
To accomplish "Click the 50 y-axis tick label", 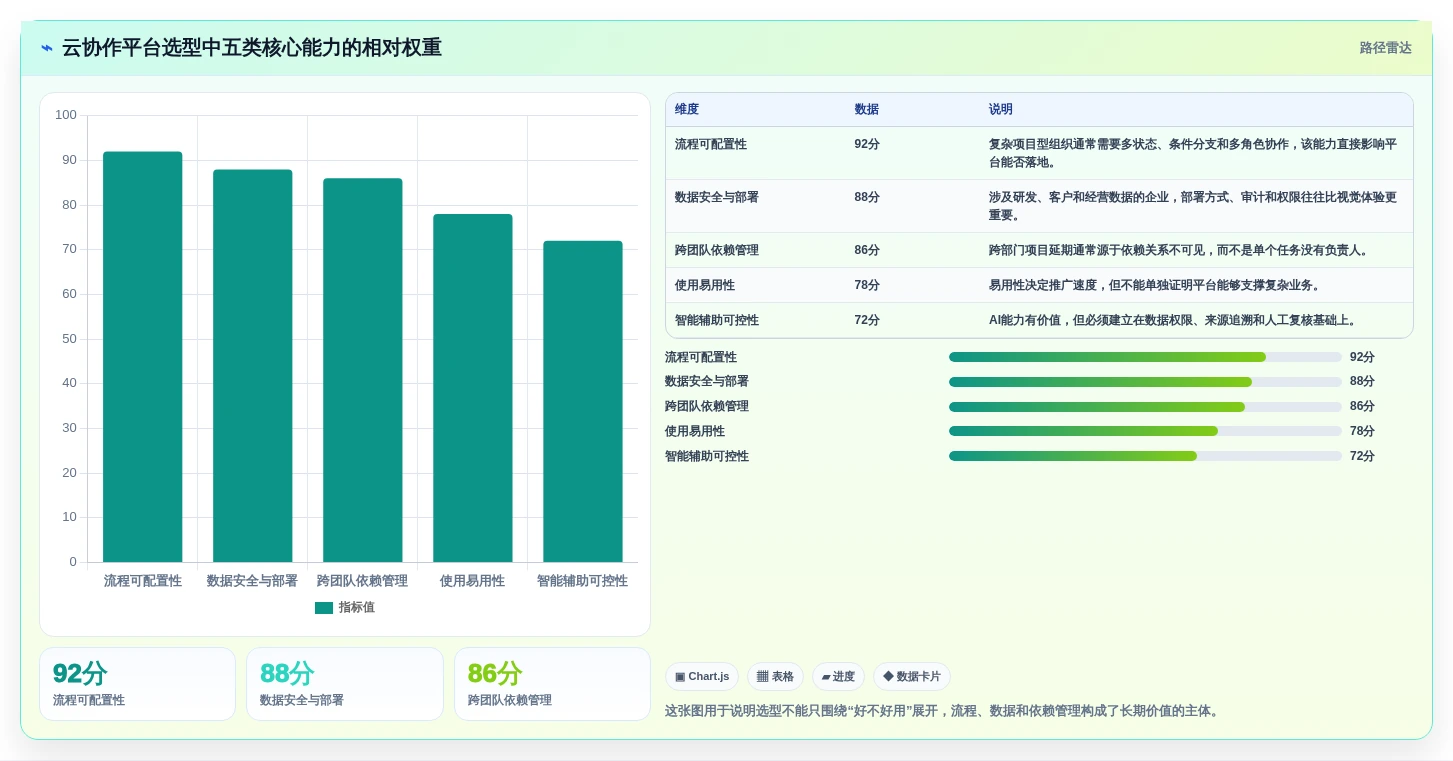I will pyautogui.click(x=69, y=339).
